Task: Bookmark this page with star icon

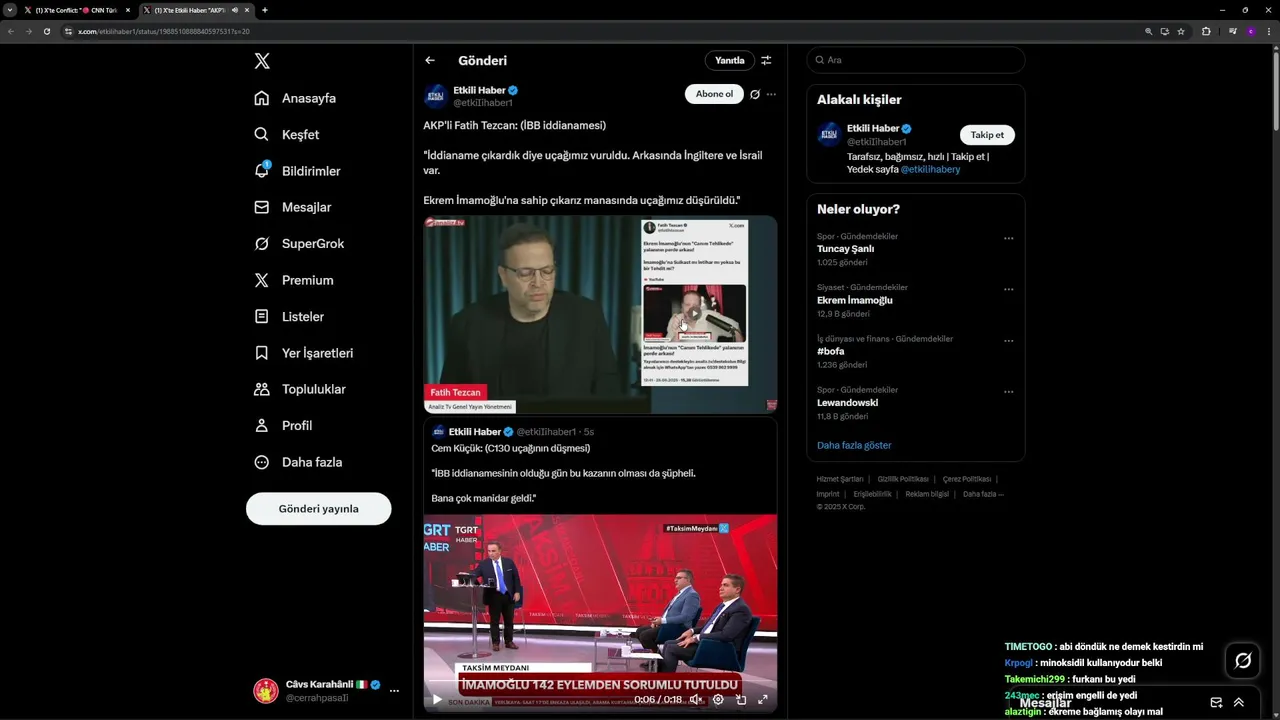Action: [1181, 31]
